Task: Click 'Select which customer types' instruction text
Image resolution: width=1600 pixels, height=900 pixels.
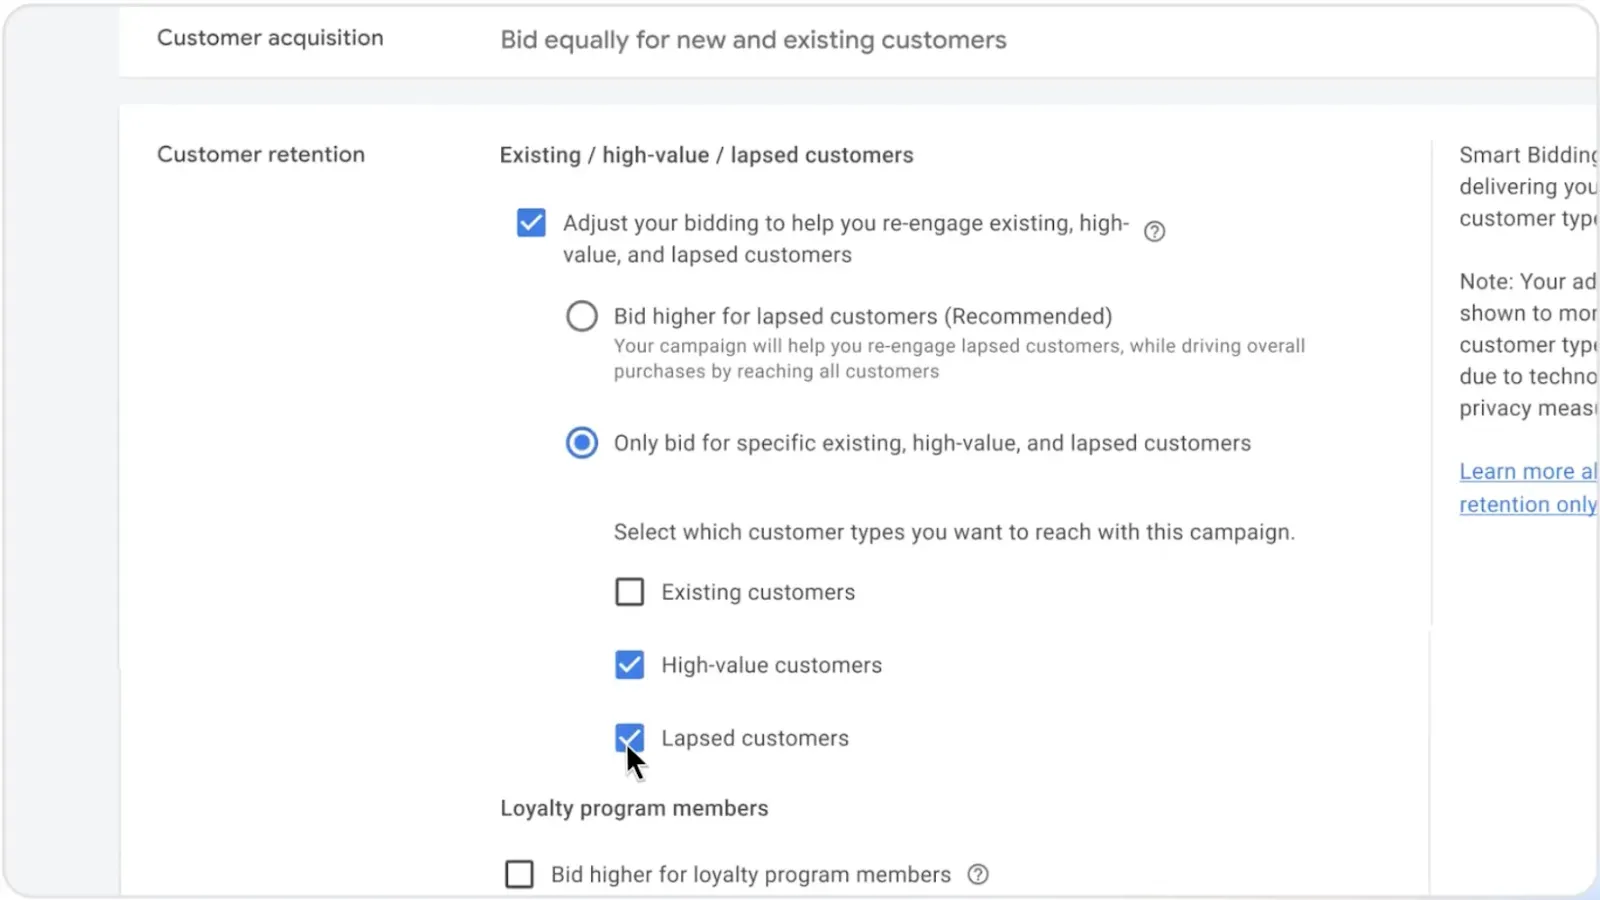Action: click(x=954, y=533)
